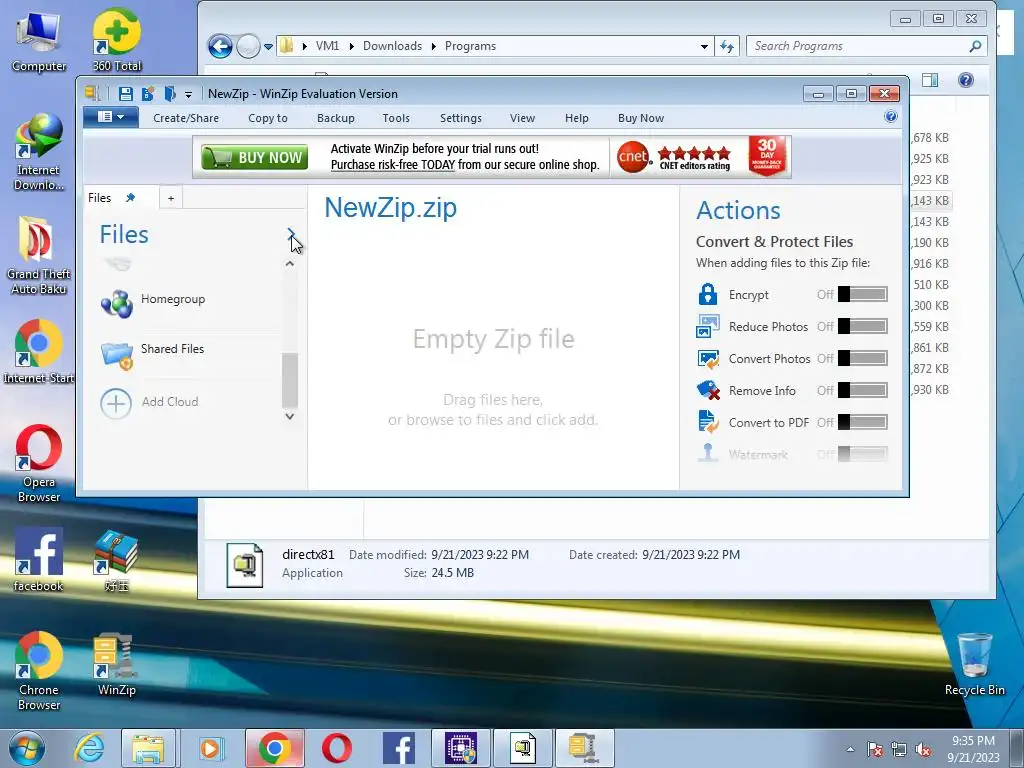Click WinZip icon in taskbar
The height and width of the screenshot is (768, 1024).
[583, 748]
